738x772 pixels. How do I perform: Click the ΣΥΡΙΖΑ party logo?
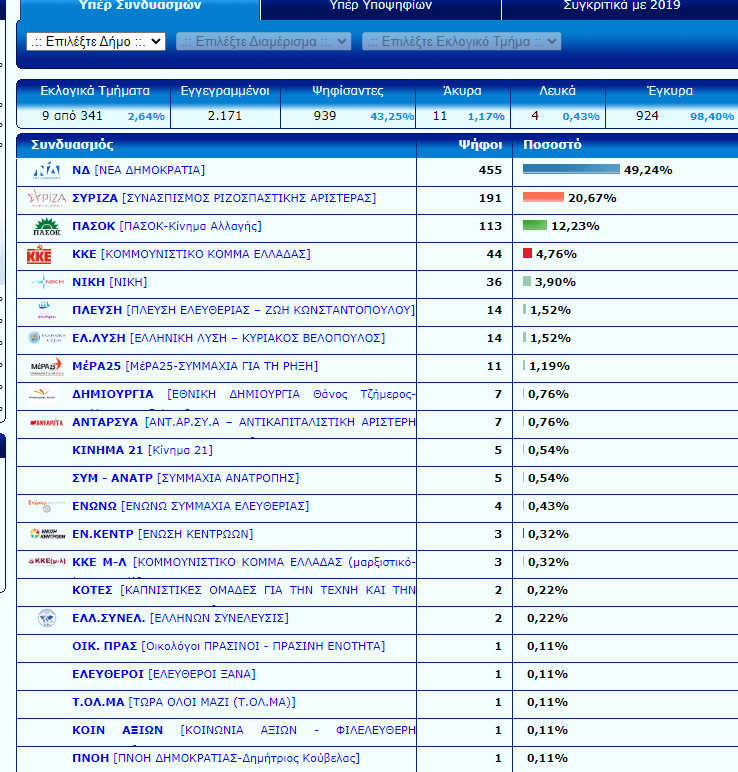coord(46,198)
